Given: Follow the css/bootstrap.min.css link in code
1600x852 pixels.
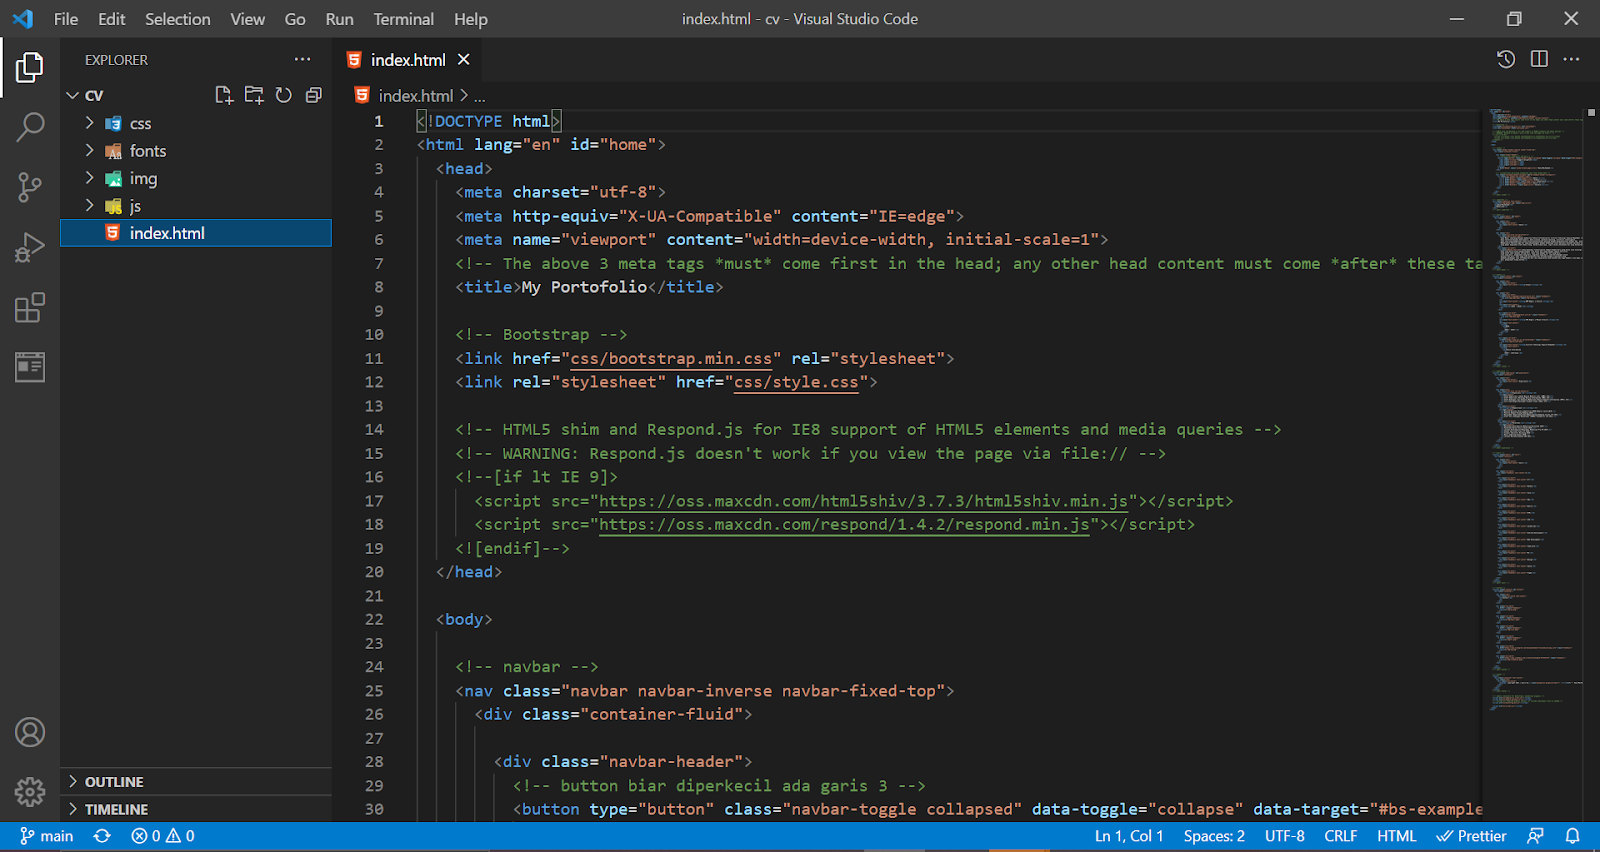Looking at the screenshot, I should point(671,358).
